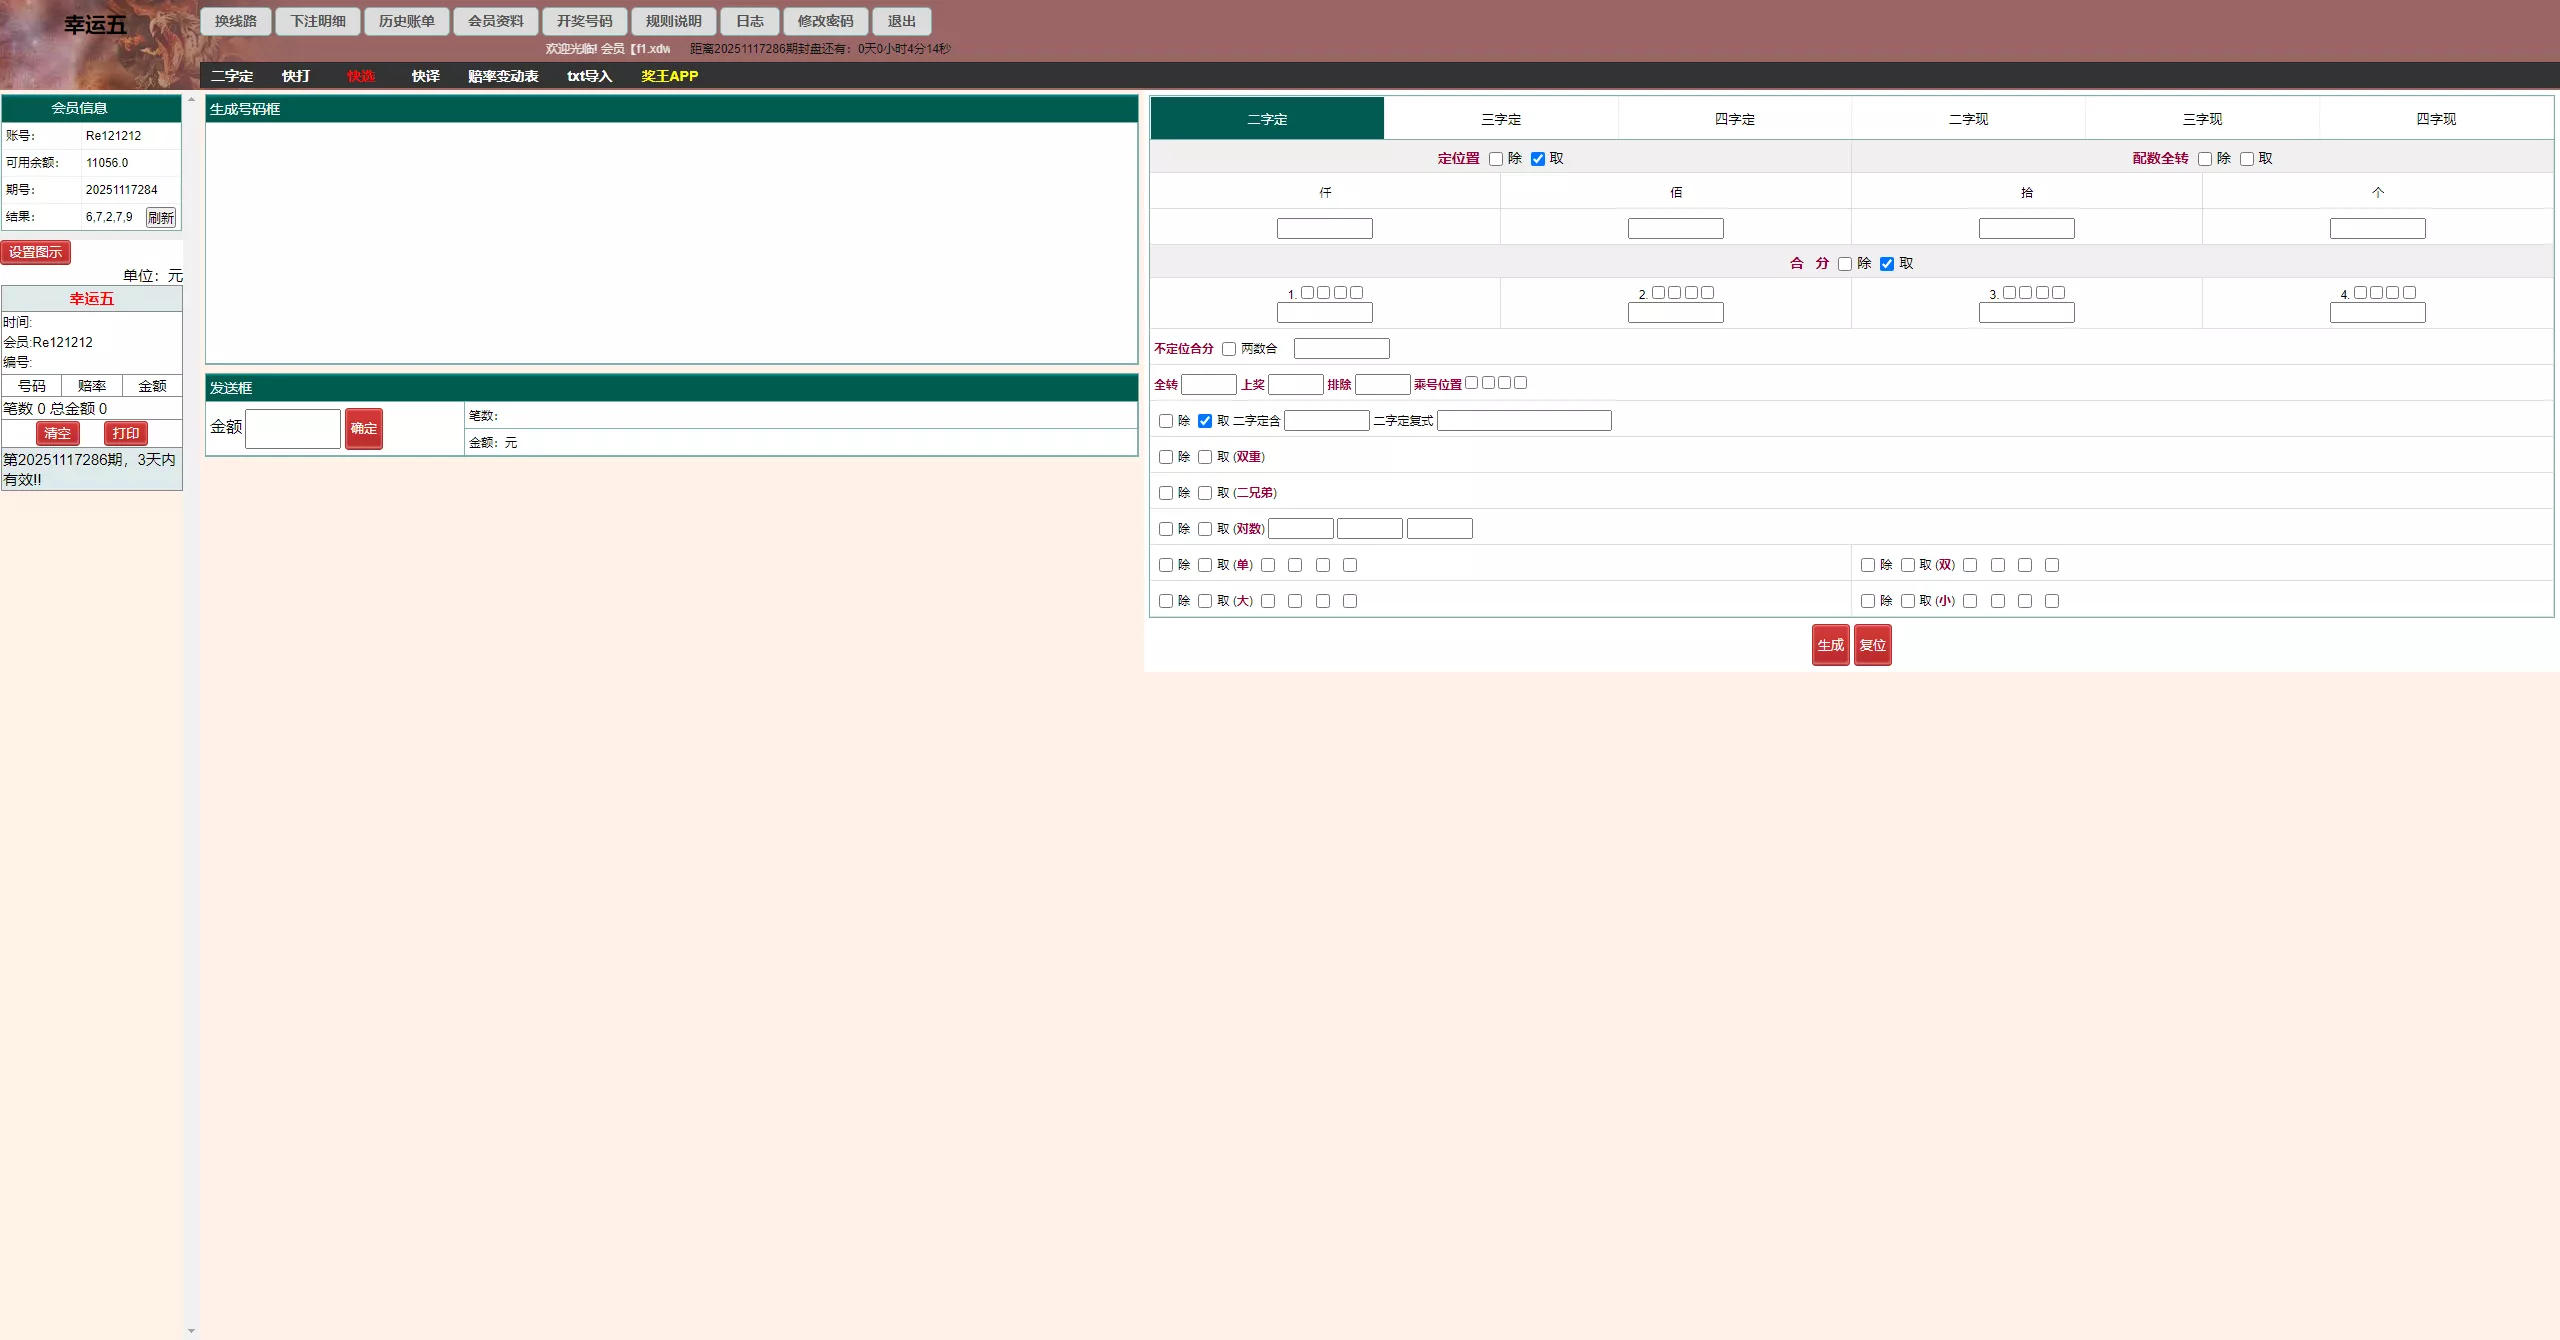Click the 刷新 refresh button
2560x1340 pixels.
(x=160, y=217)
